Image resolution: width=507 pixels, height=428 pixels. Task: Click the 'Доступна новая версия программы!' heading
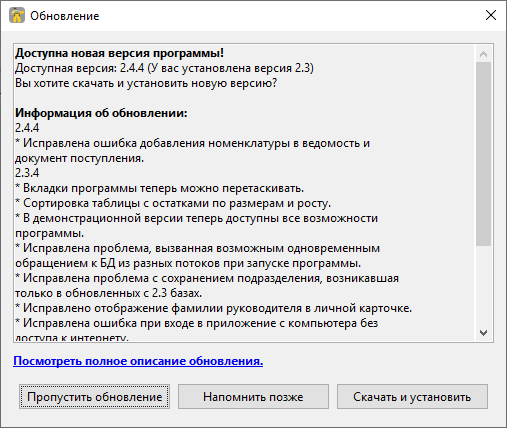point(120,53)
